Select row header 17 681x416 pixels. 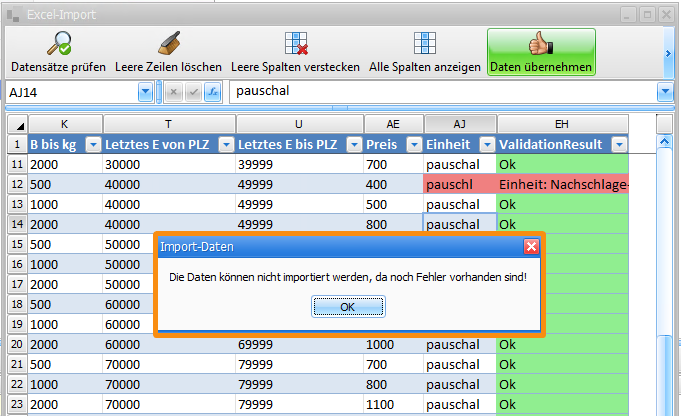pos(17,284)
